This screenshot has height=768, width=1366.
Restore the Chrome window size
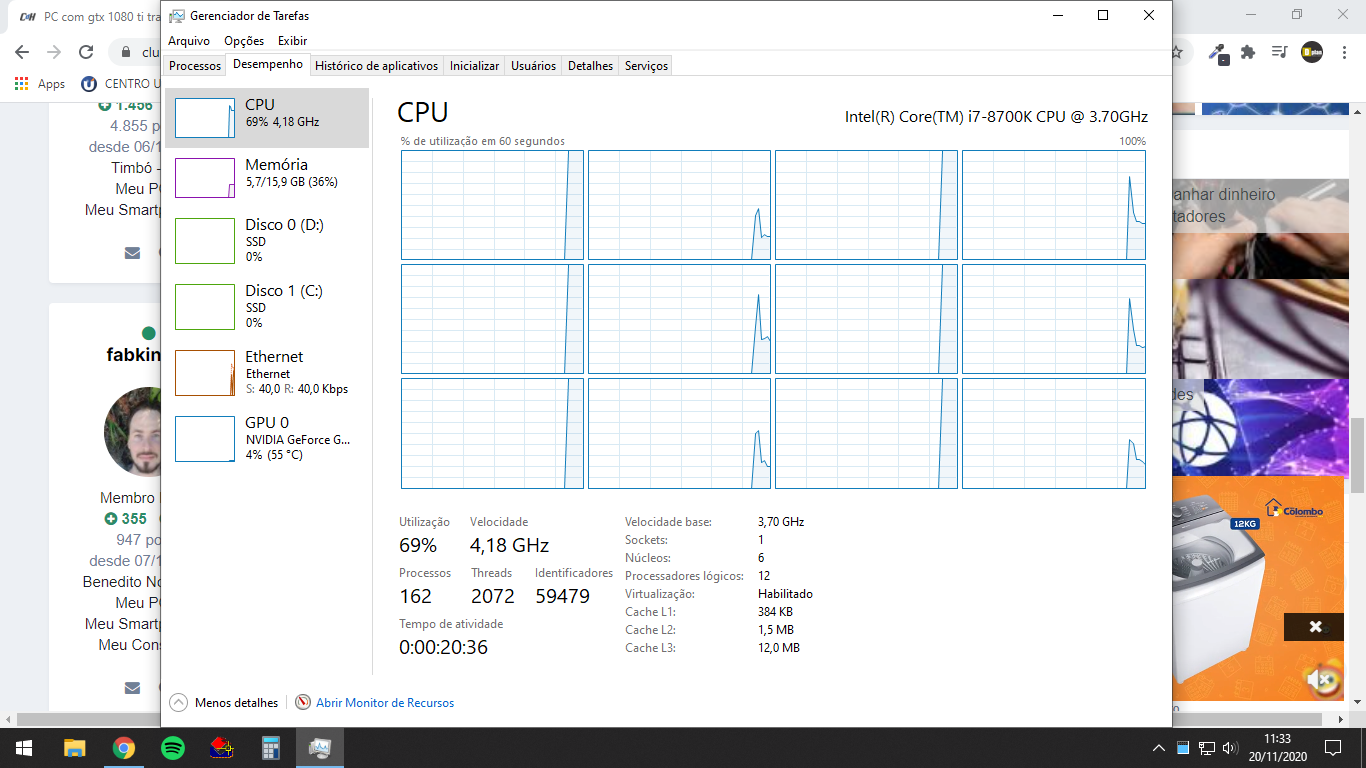[x=1297, y=14]
